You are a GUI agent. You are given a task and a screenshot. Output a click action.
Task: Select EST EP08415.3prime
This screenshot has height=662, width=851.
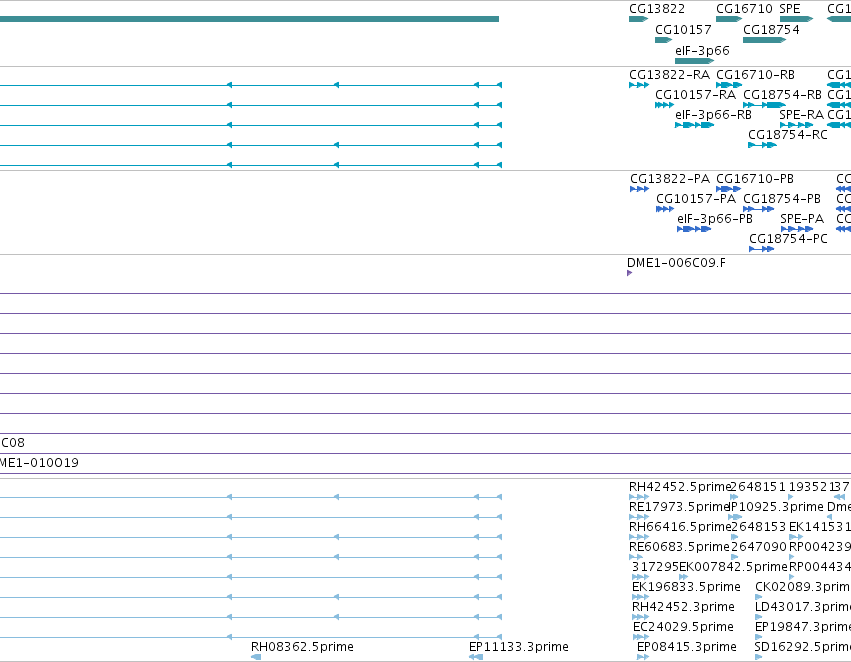tap(687, 647)
